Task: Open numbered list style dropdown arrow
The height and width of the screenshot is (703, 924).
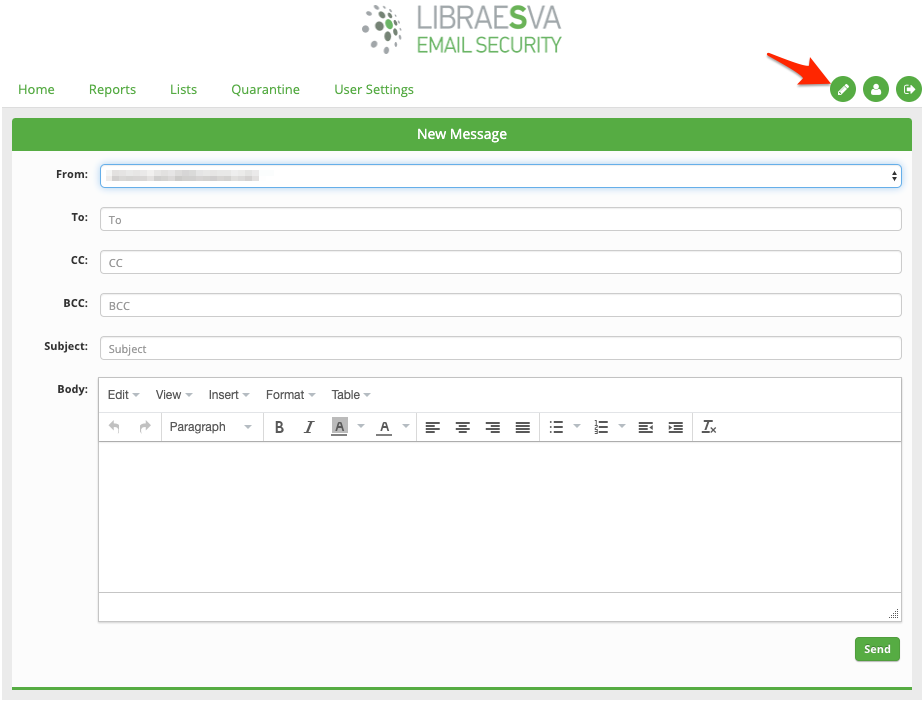Action: click(622, 426)
